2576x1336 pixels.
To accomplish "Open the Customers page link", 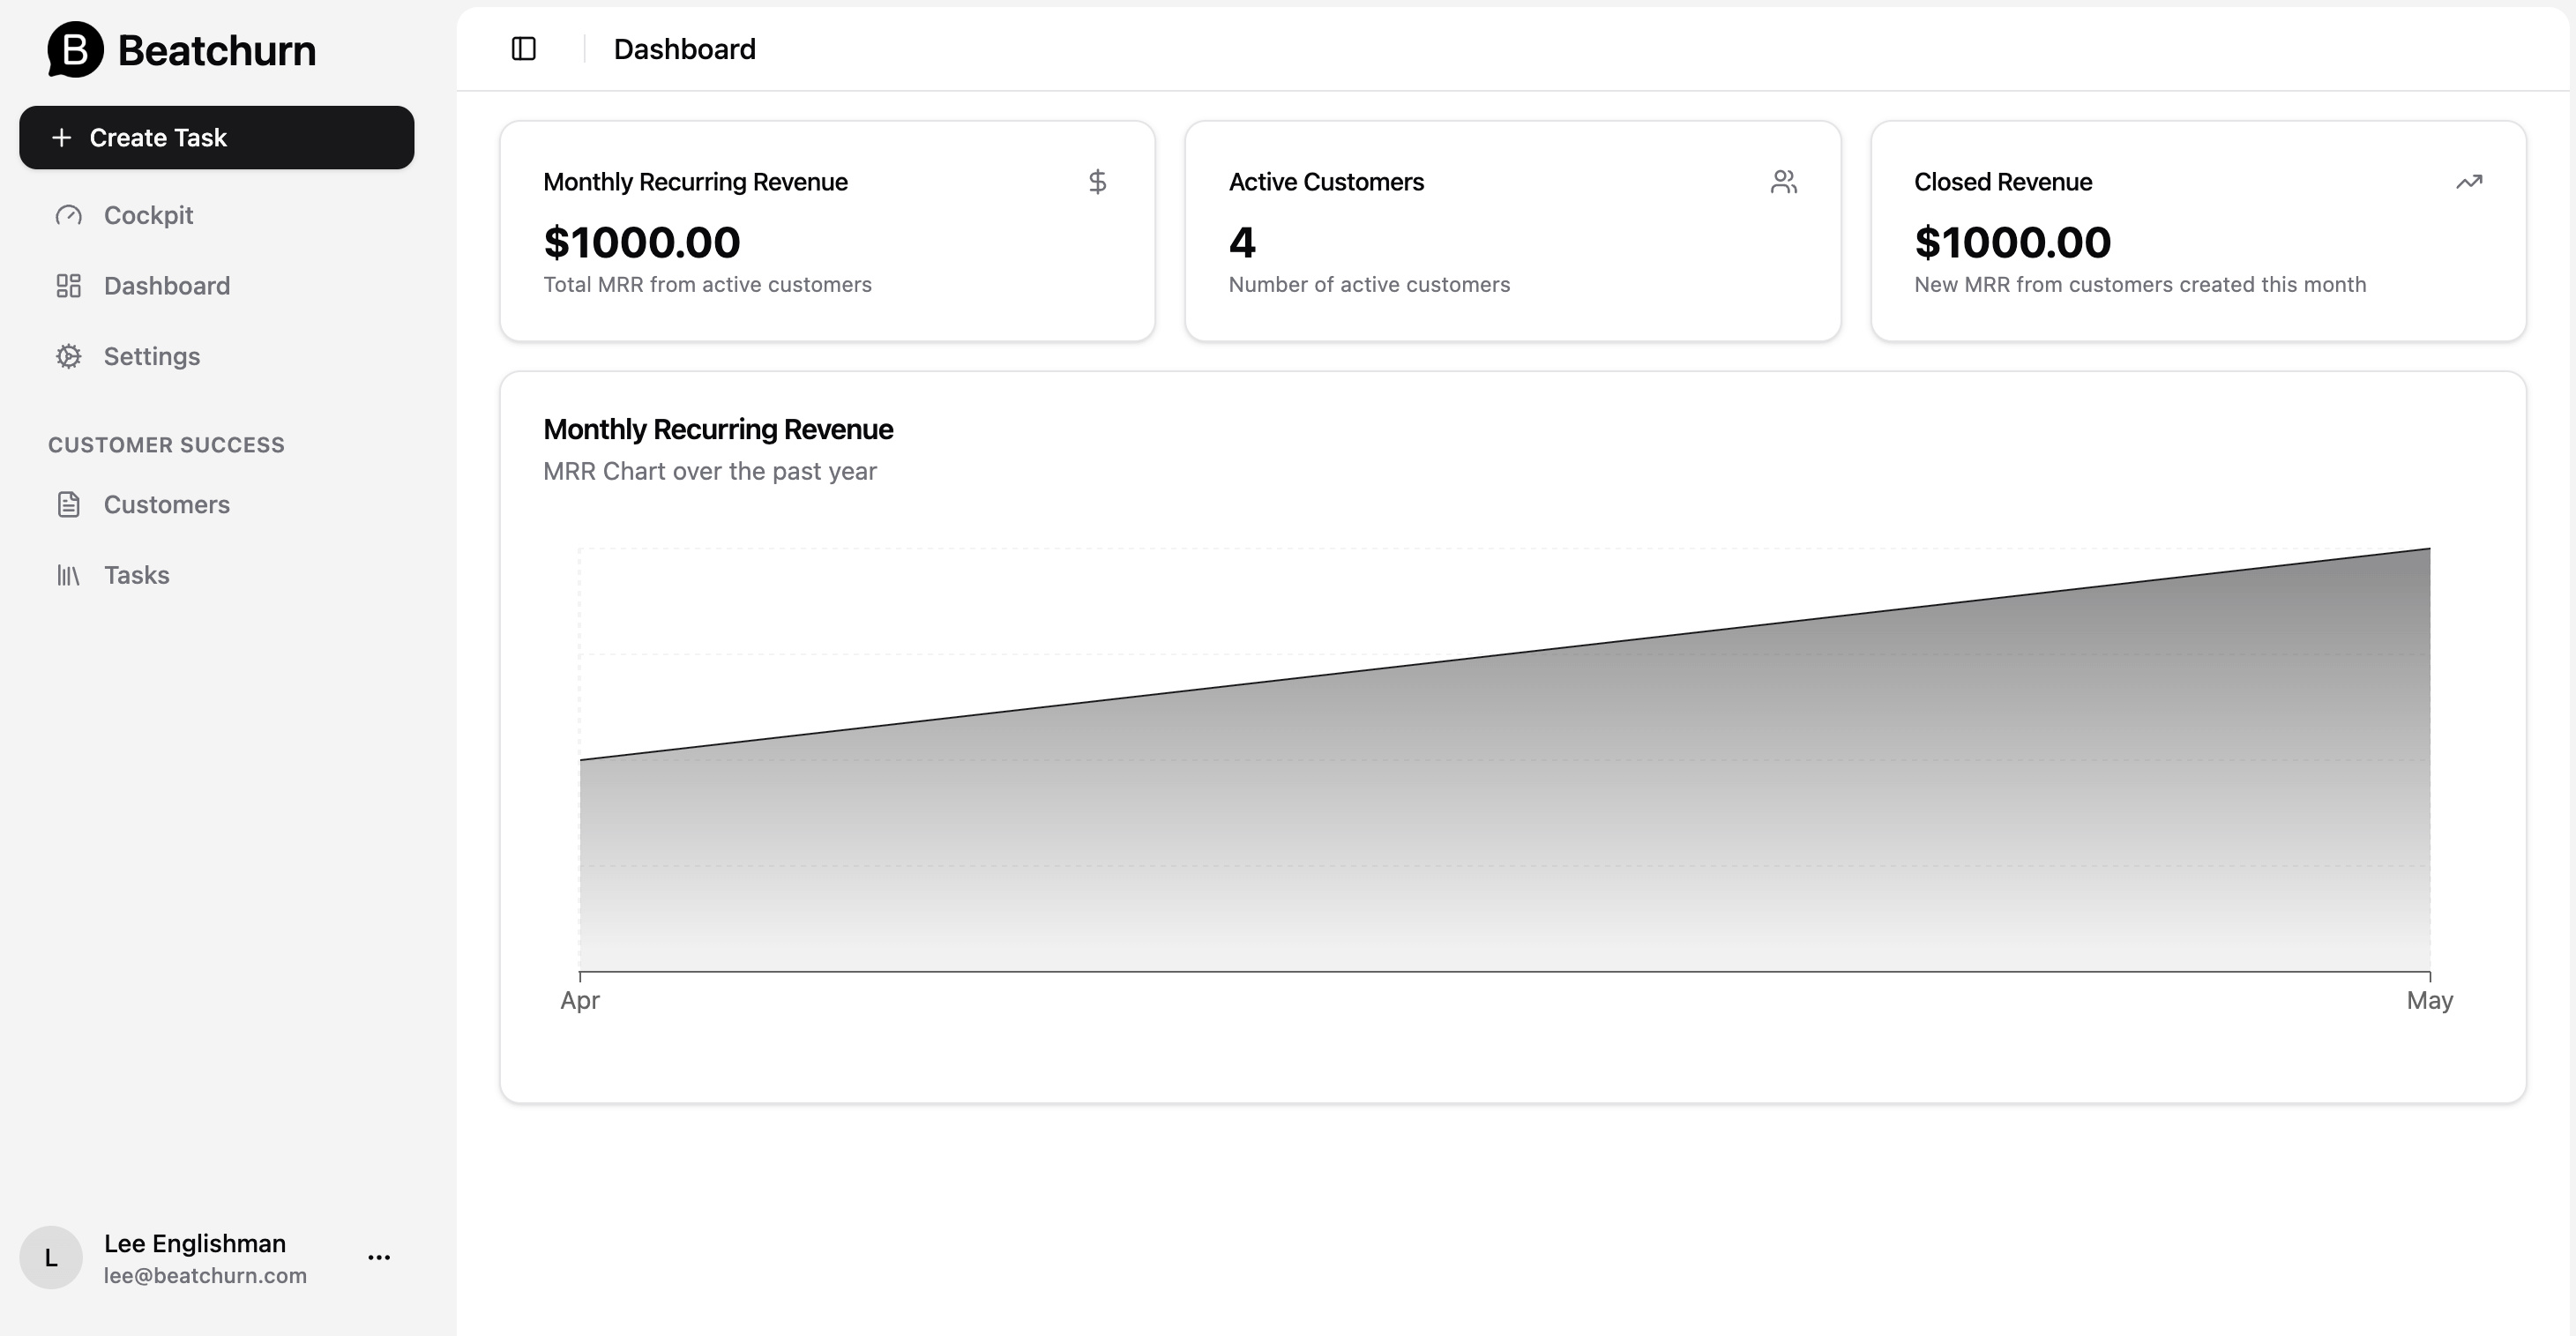I will 167,504.
